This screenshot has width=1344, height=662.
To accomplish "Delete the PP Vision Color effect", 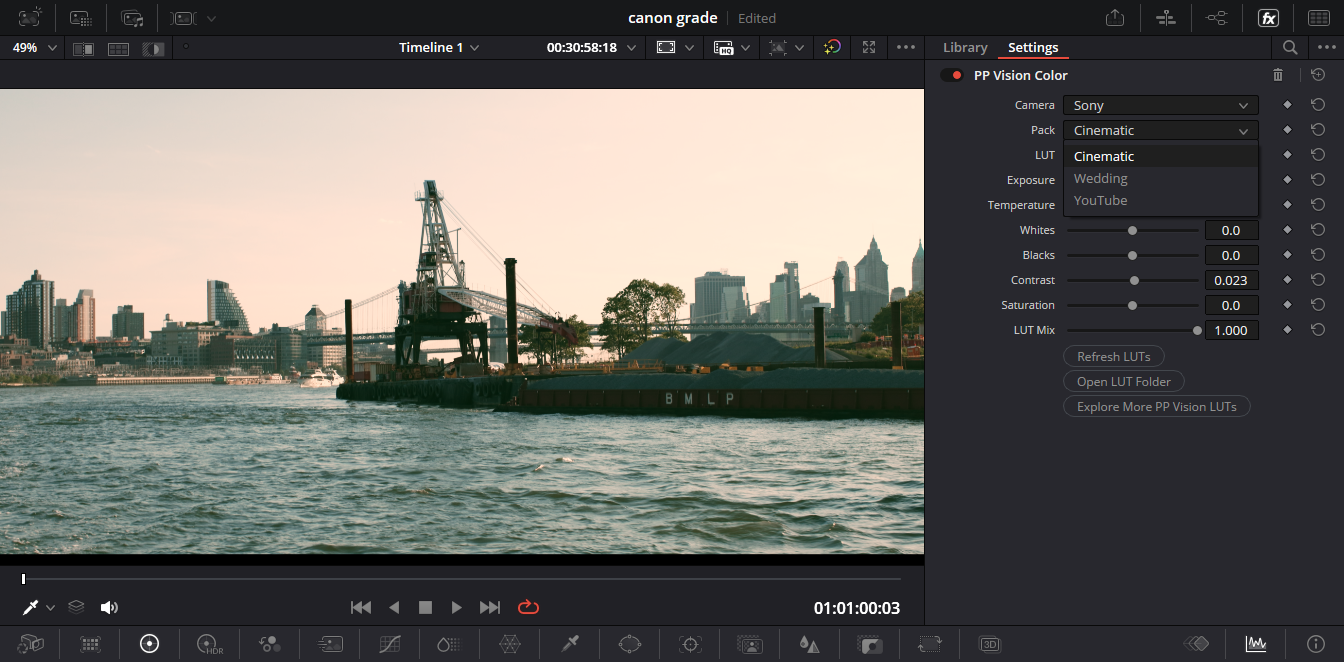I will click(x=1278, y=75).
